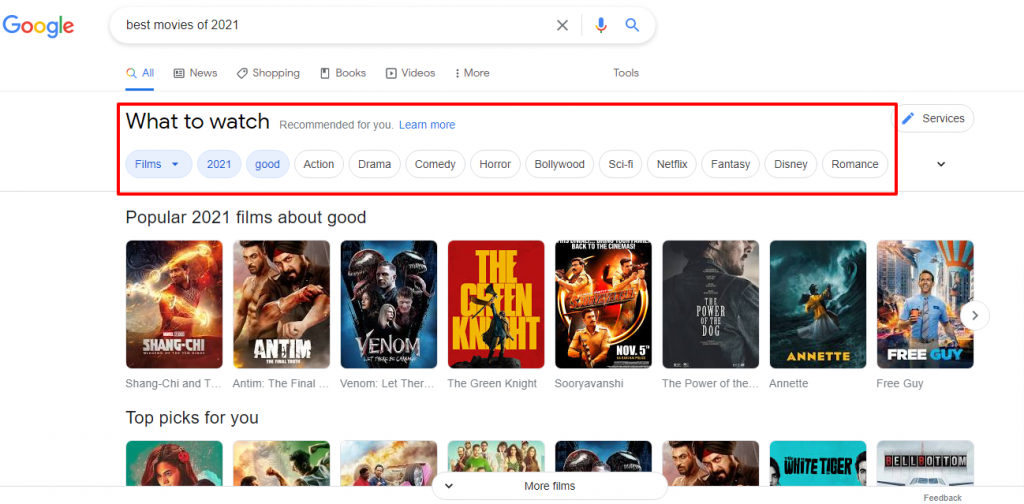Toggle the Drama genre chip
The image size is (1024, 504).
[x=375, y=164]
